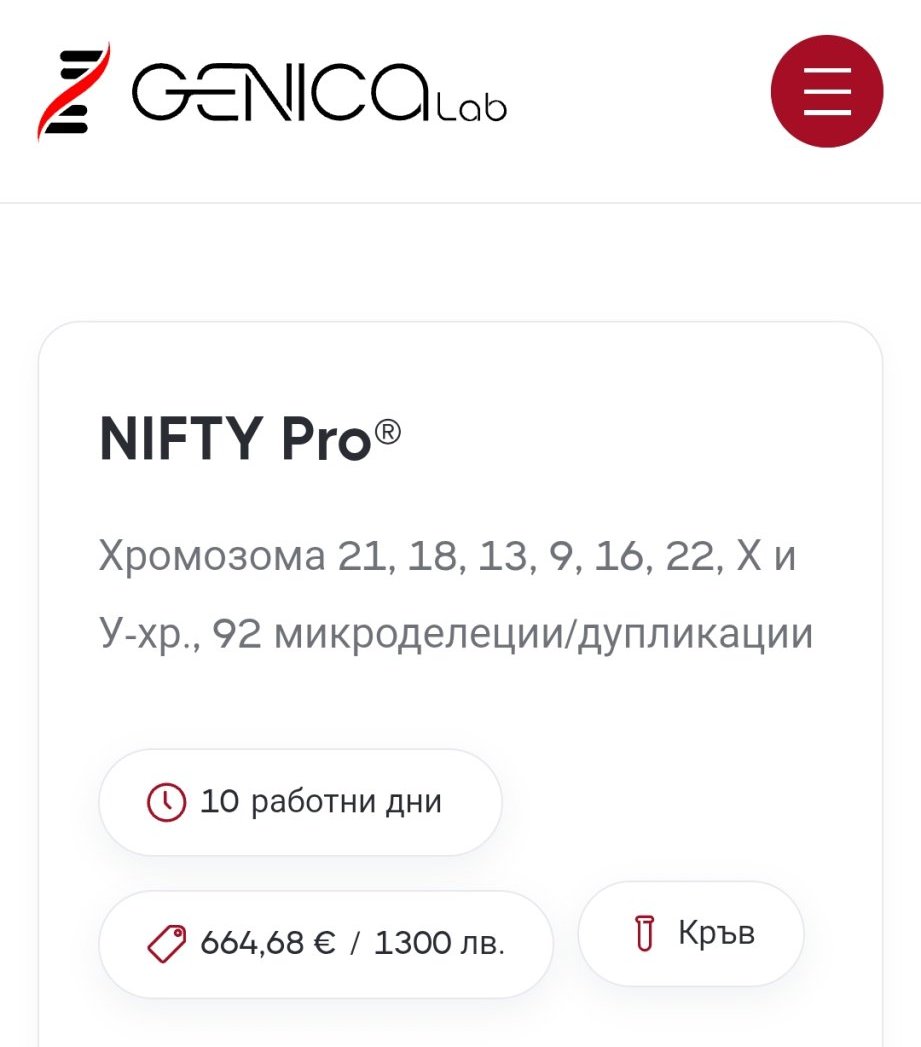Click the red test tube icon
This screenshot has height=1047, width=921.
pyautogui.click(x=645, y=934)
